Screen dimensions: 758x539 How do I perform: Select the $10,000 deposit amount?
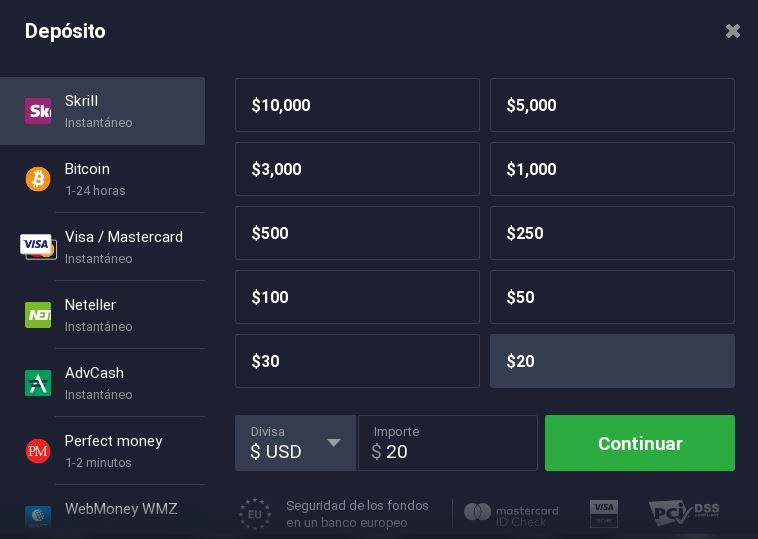tap(357, 105)
